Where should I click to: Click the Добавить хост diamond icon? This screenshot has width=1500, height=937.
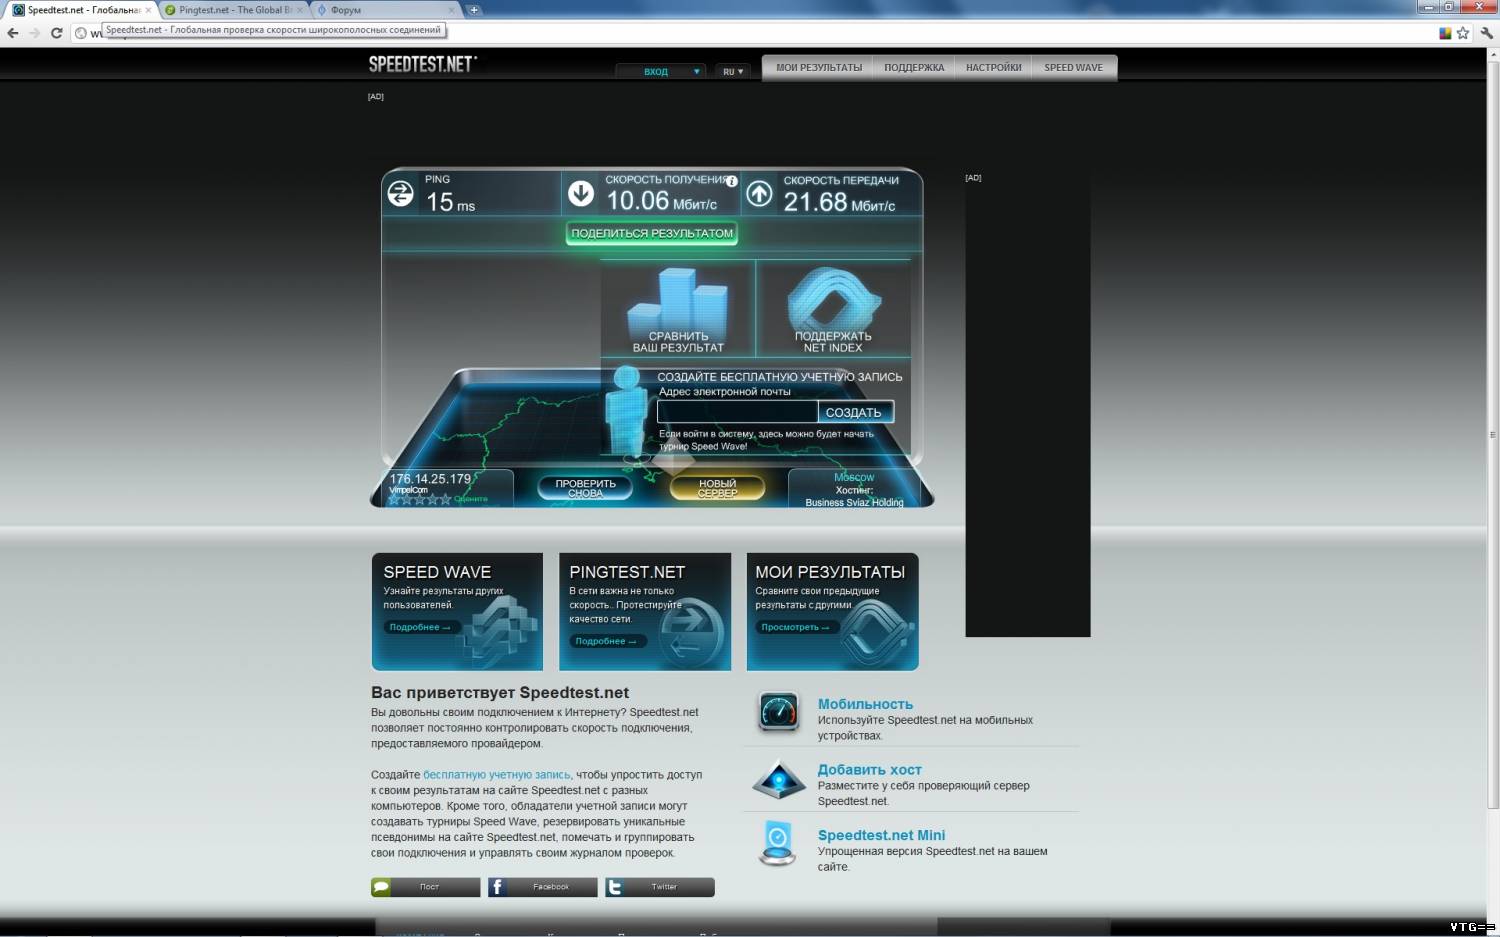[779, 780]
